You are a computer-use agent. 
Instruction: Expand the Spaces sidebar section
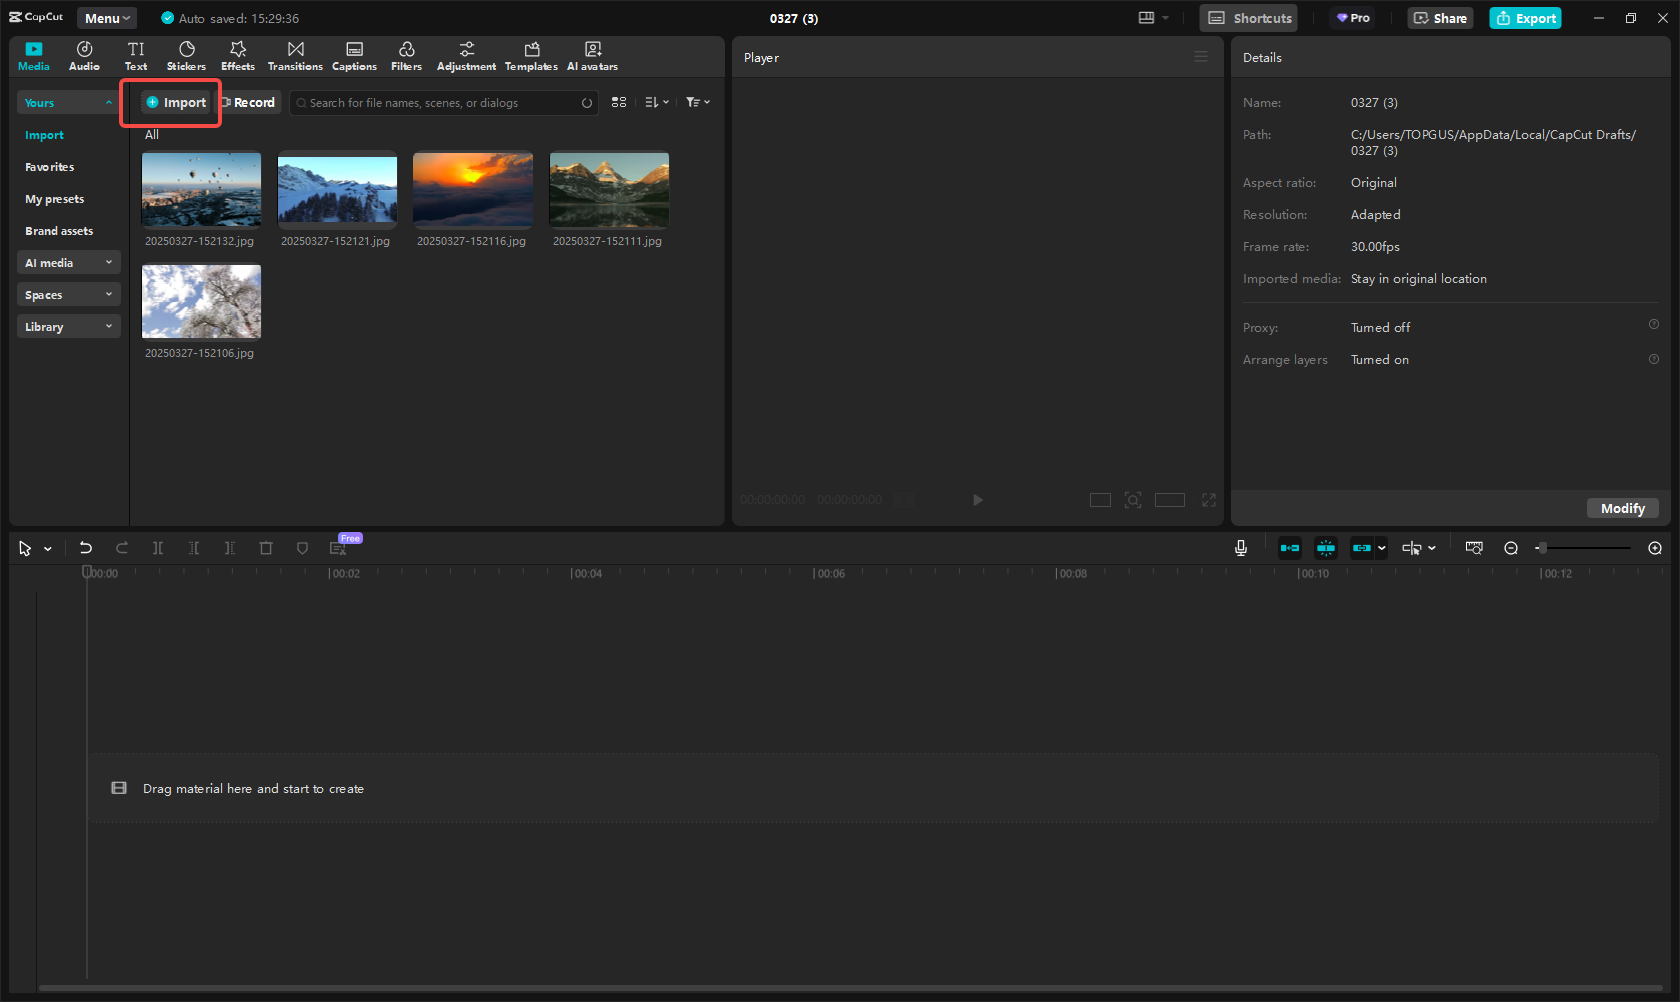pos(68,294)
